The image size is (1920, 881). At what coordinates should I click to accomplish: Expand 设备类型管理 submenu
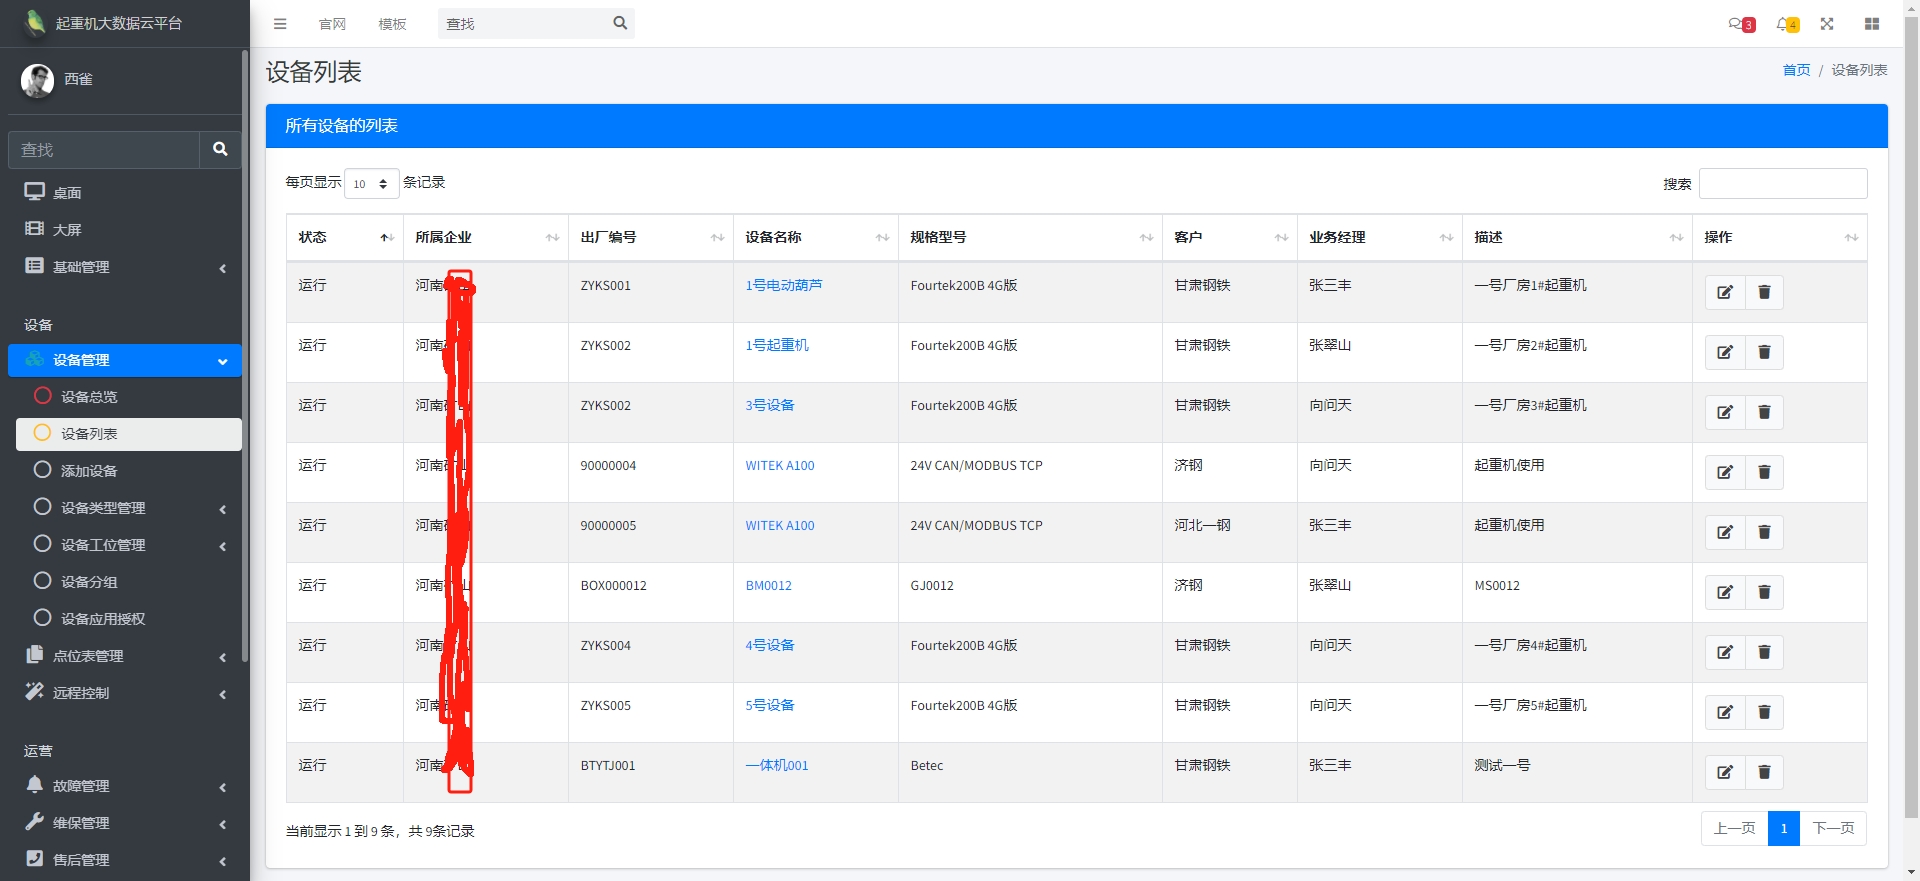point(129,508)
